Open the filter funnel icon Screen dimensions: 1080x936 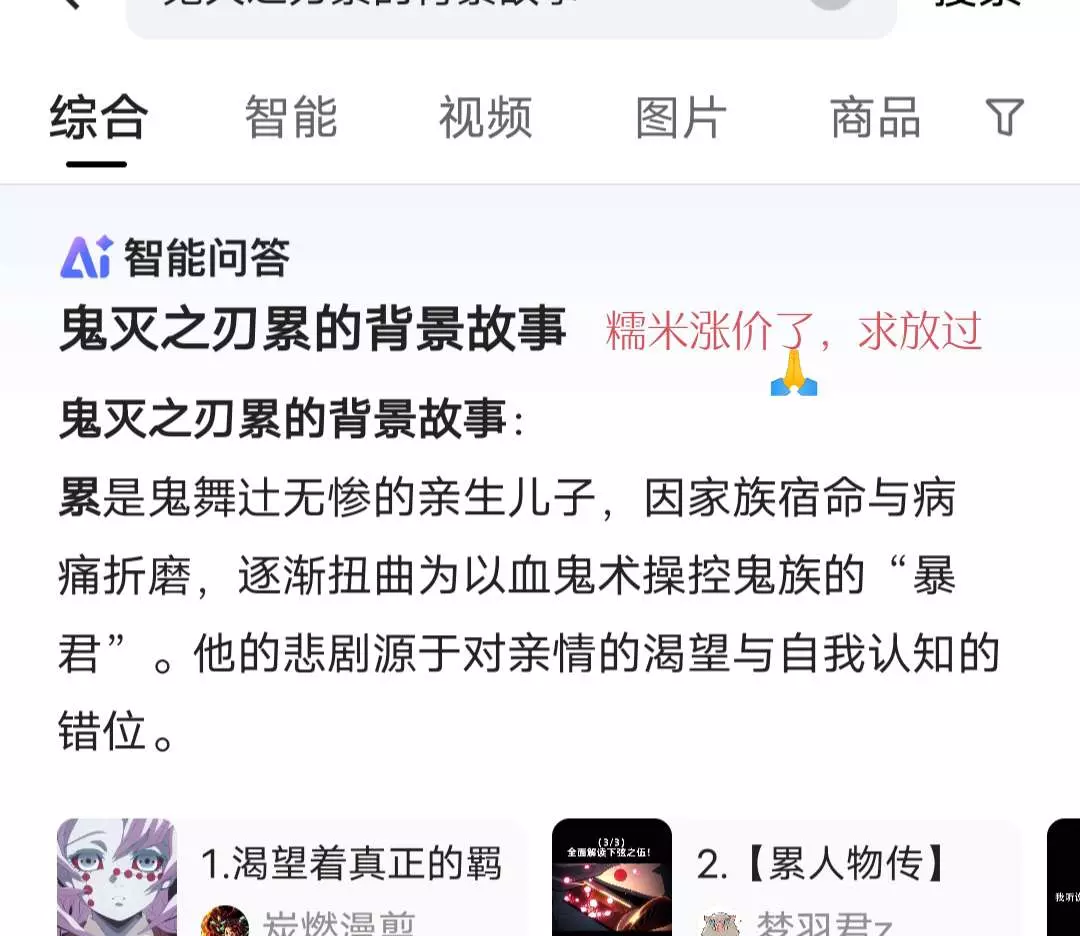pyautogui.click(x=1004, y=117)
